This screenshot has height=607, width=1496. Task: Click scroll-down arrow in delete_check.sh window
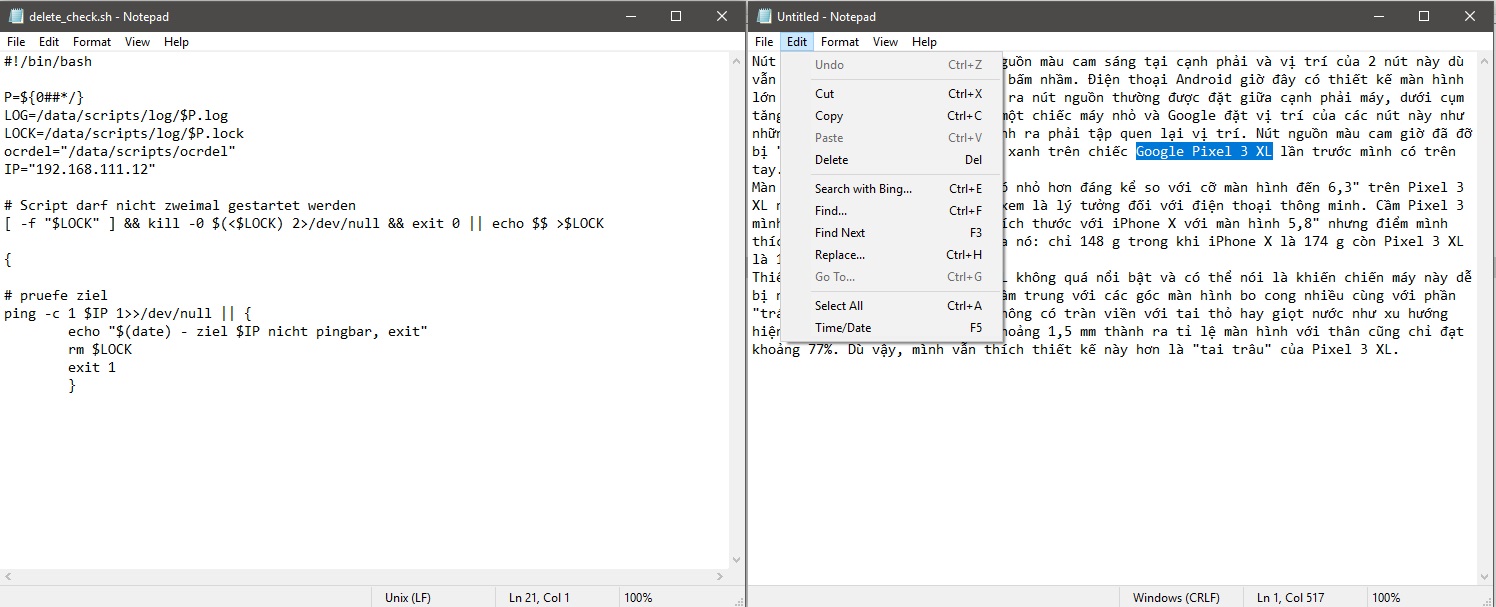pos(738,561)
